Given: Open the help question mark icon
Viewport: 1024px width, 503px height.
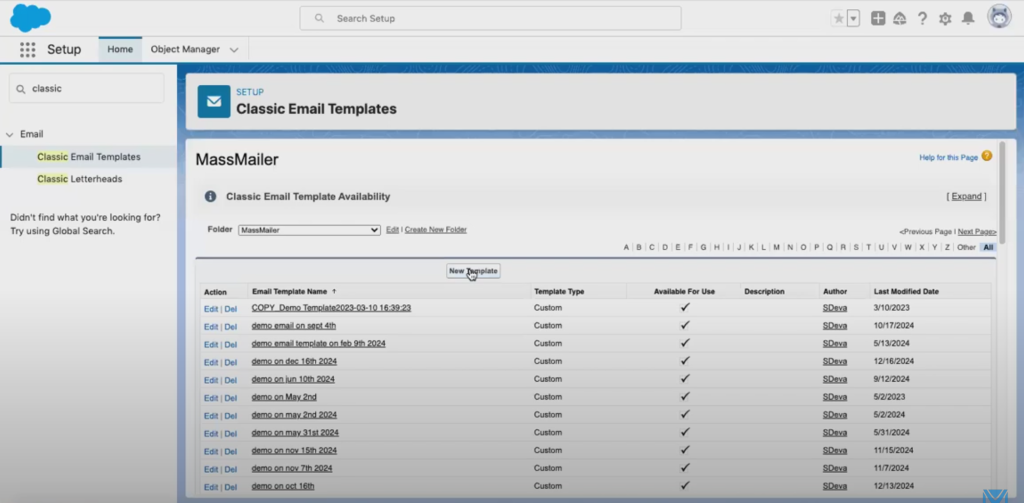Looking at the screenshot, I should pyautogui.click(x=922, y=18).
